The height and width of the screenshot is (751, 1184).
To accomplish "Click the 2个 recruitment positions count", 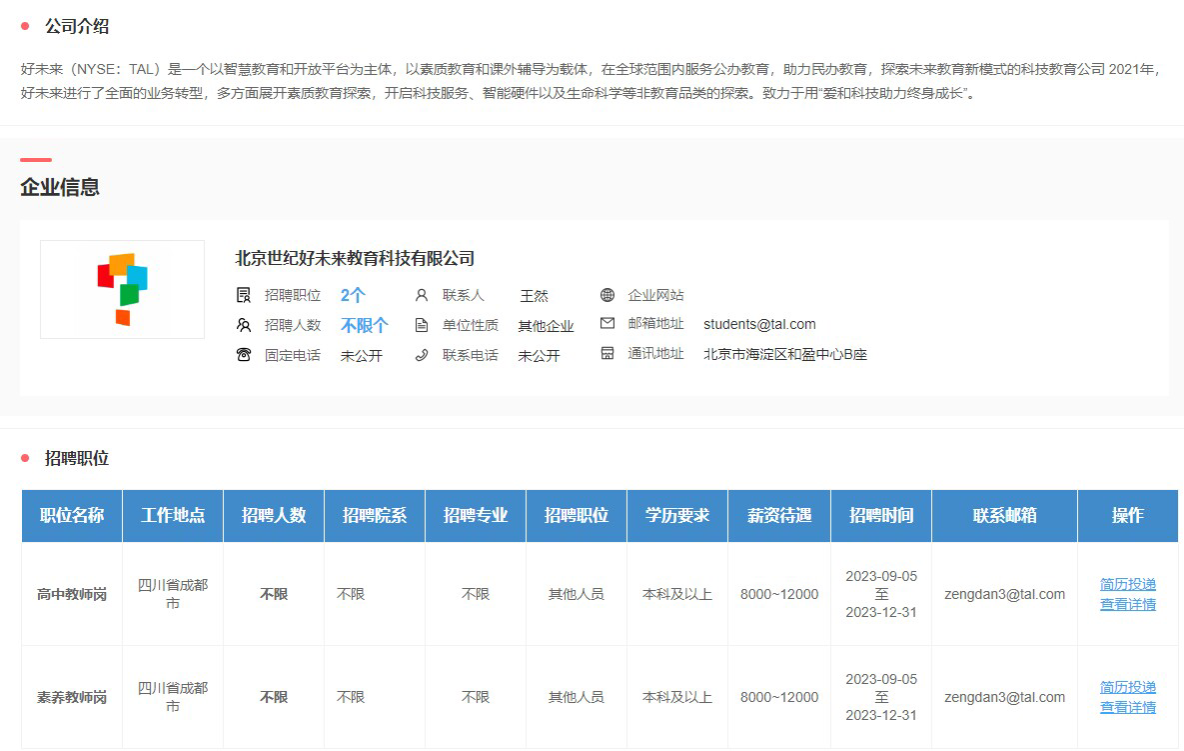I will (353, 295).
